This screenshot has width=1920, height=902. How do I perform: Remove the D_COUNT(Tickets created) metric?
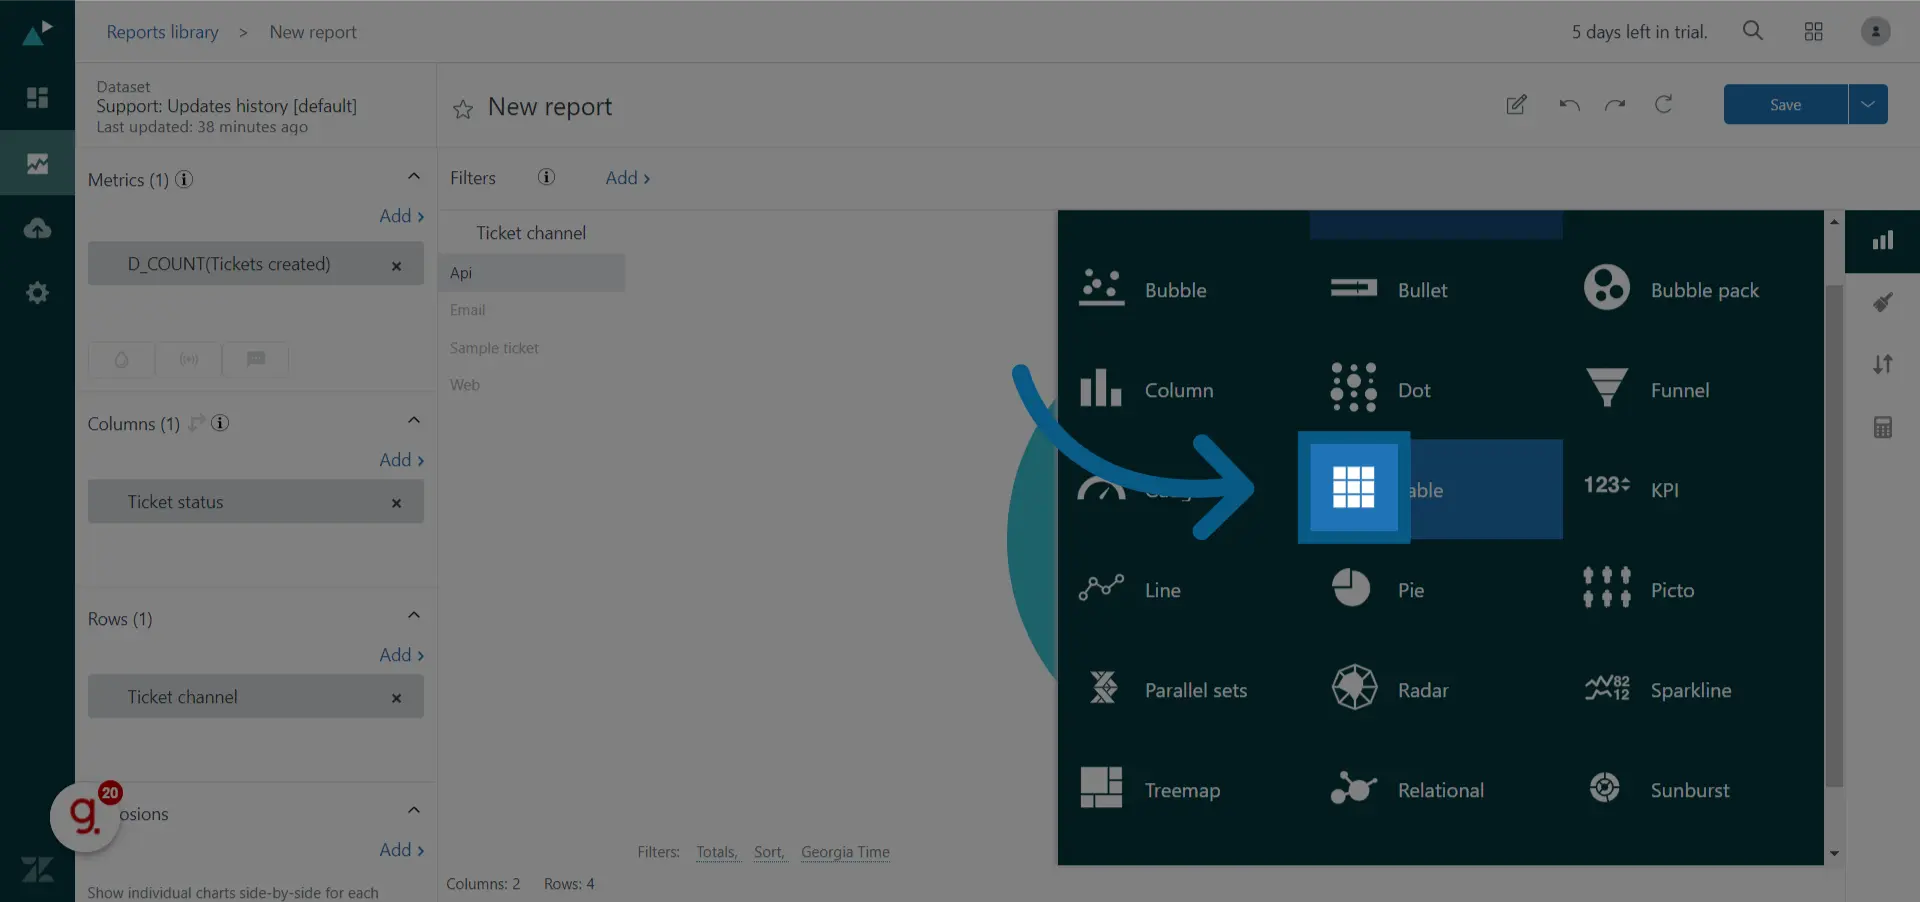396,266
